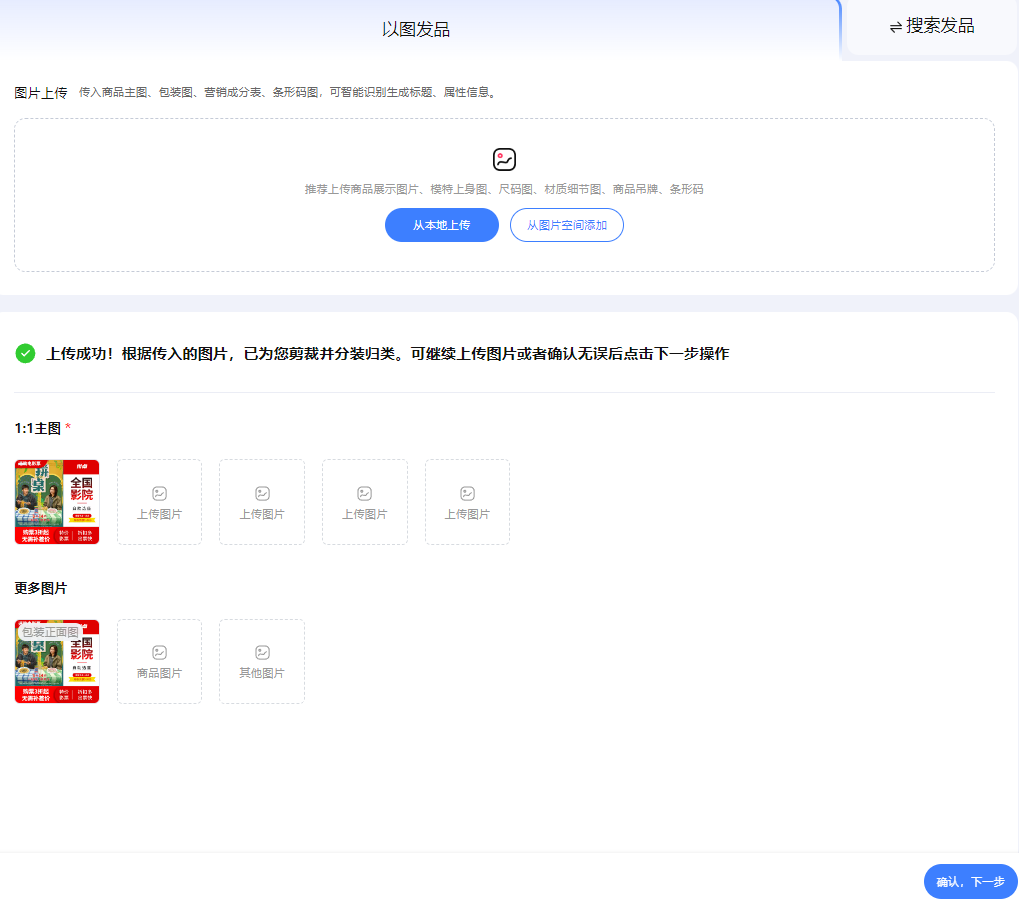This screenshot has width=1019, height=902.
Task: Click the green upload success checkmark icon
Action: point(25,354)
